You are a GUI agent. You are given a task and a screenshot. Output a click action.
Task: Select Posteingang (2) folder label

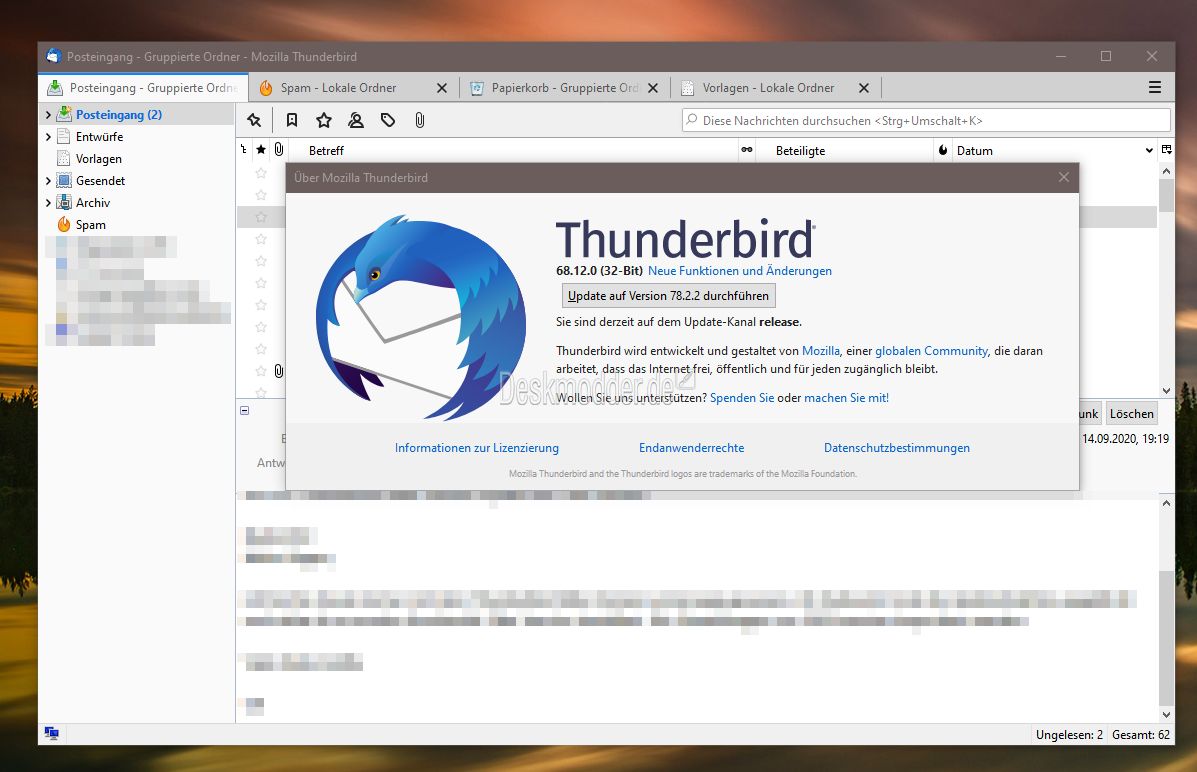point(119,115)
